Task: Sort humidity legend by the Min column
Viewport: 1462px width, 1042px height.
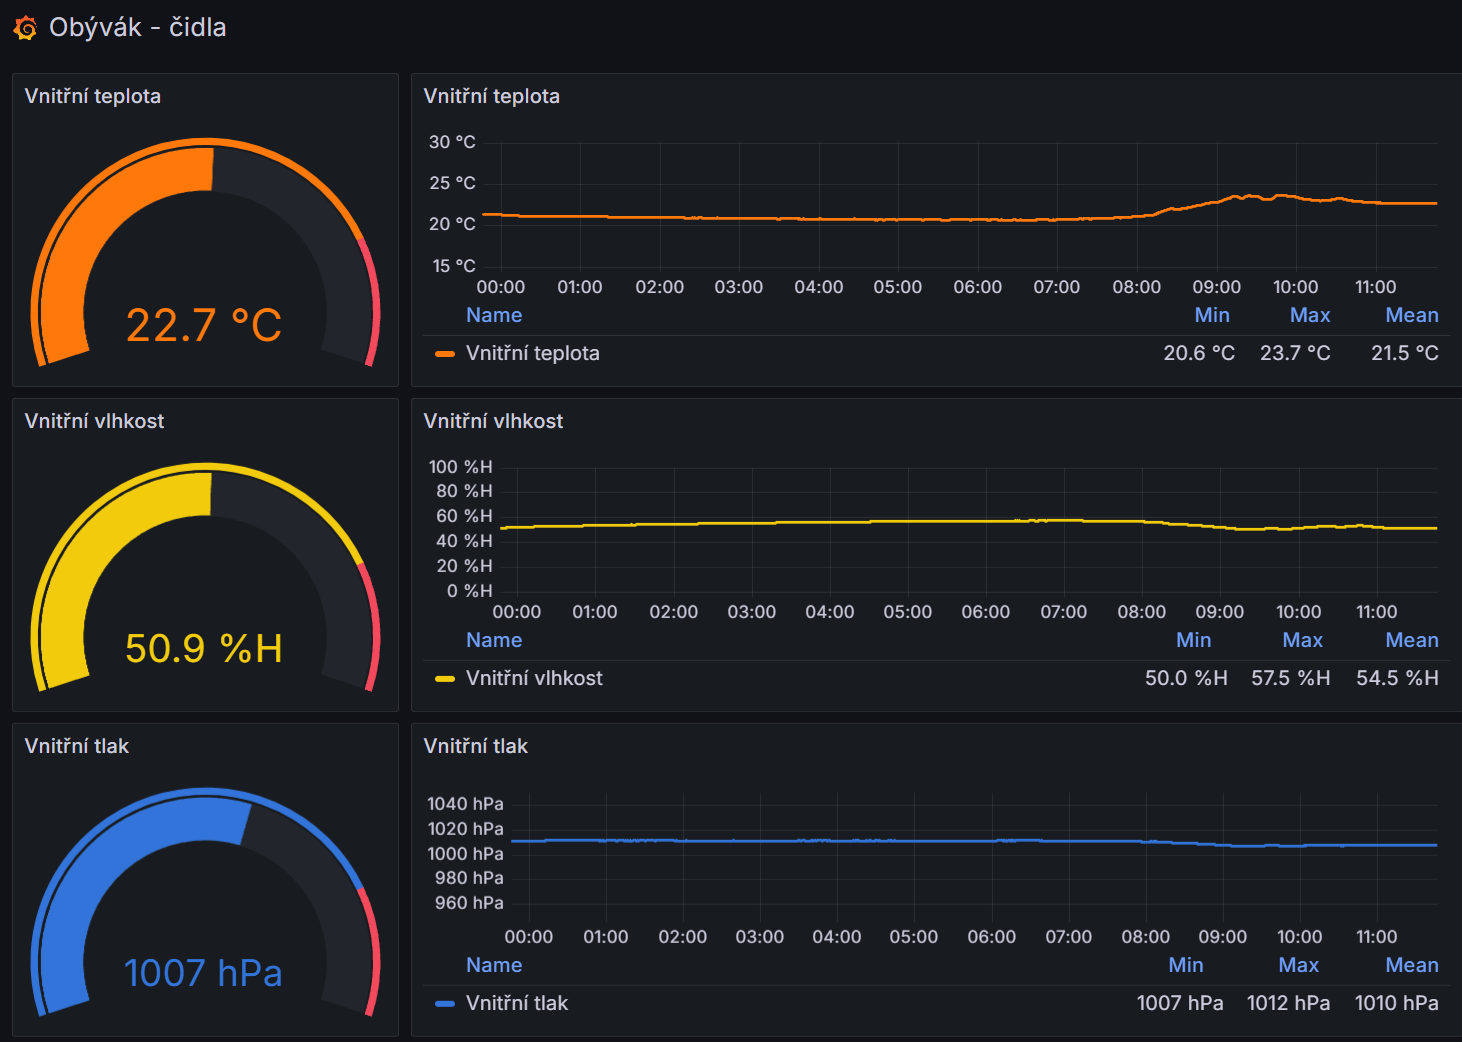Action: [x=1193, y=640]
